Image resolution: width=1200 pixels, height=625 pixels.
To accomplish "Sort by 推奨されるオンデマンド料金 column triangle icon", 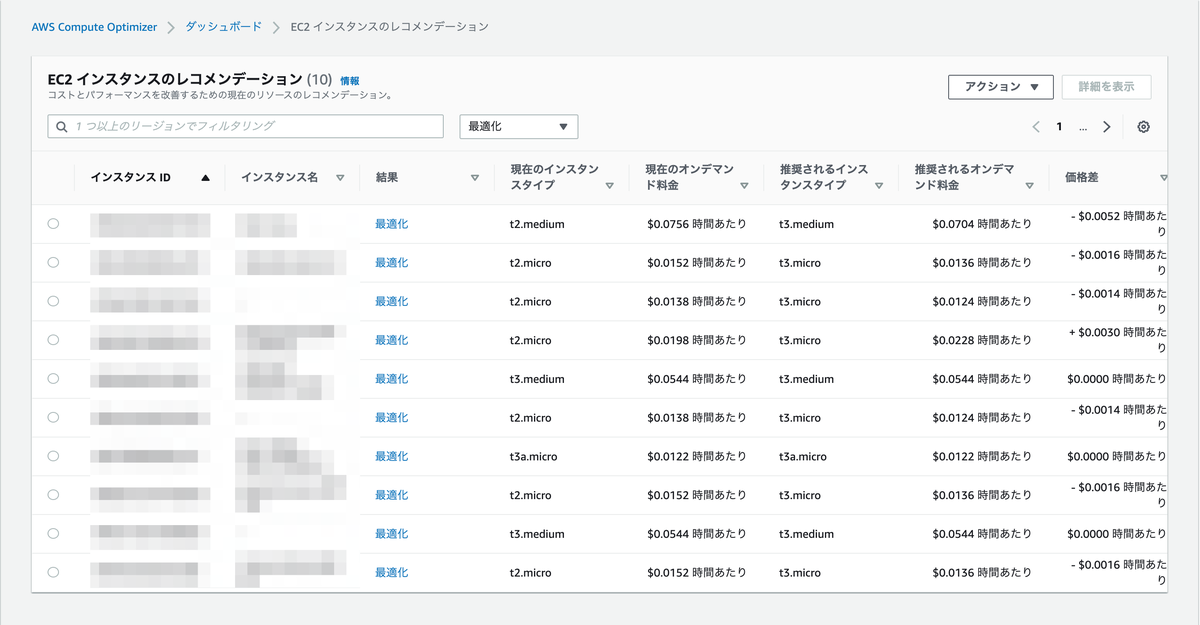I will coord(1029,186).
